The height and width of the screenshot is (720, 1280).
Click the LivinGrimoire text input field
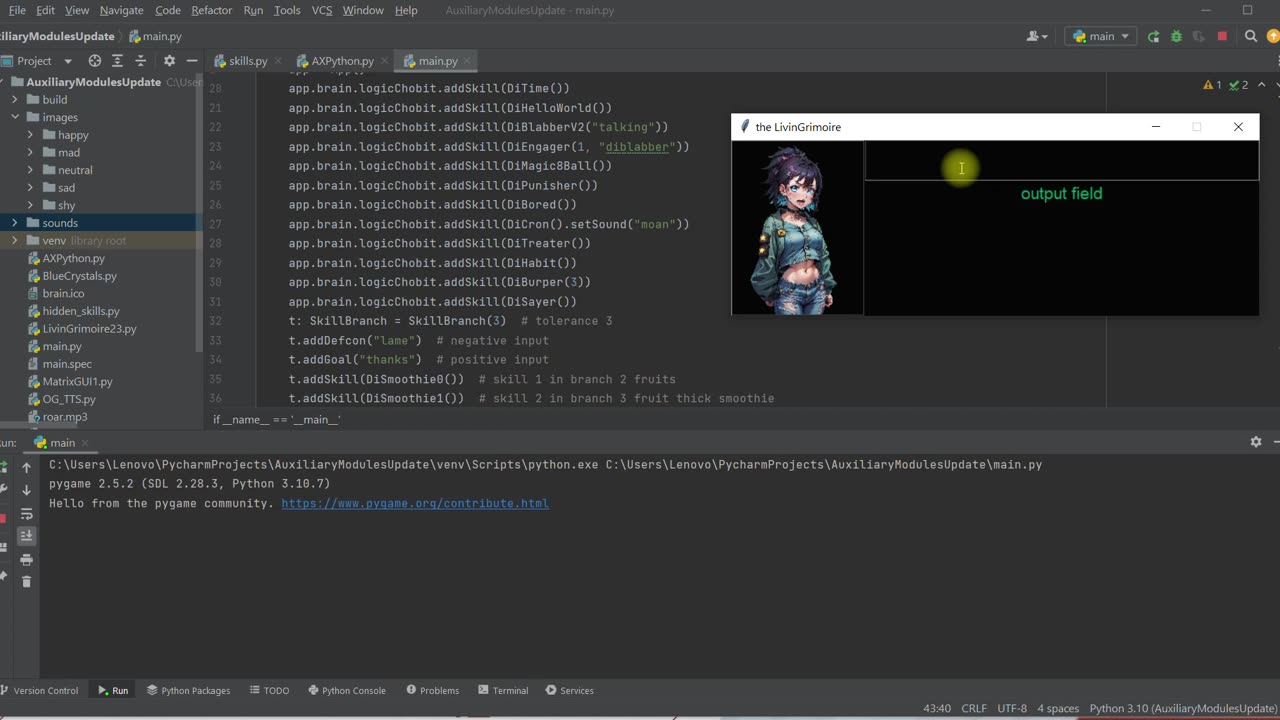pos(1061,160)
